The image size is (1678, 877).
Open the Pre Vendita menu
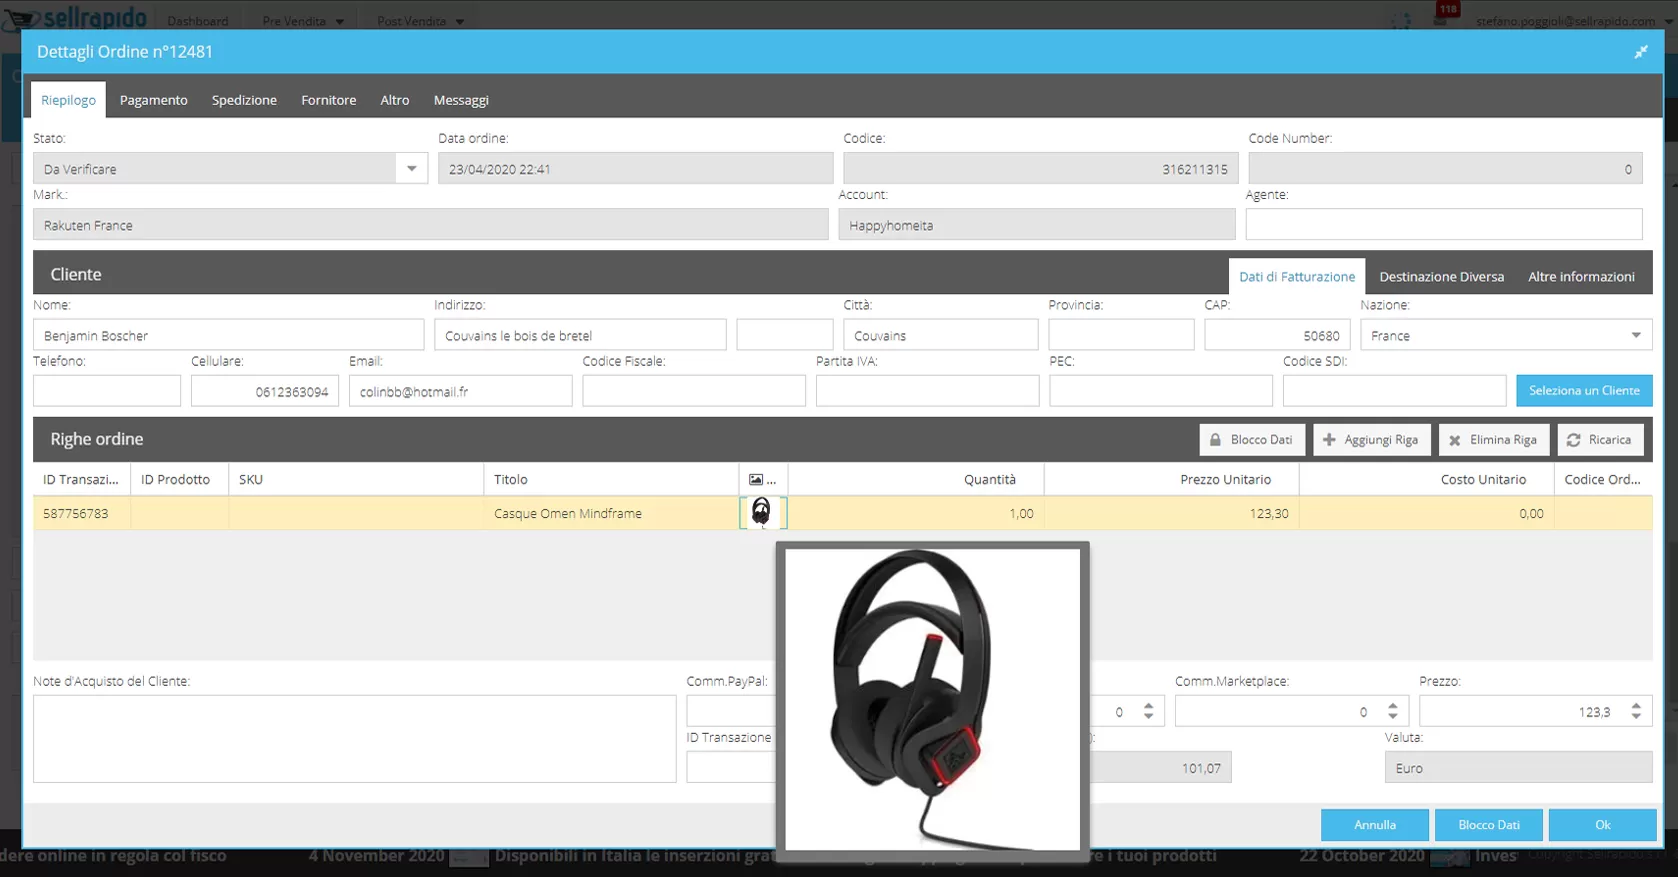[x=302, y=21]
